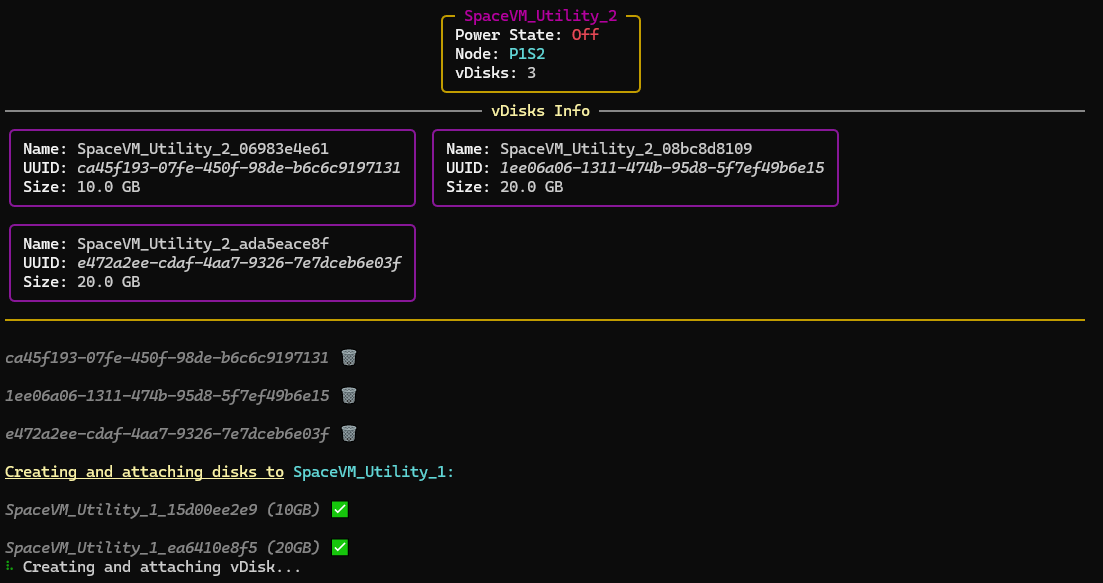Screen dimensions: 1103x583
Task: Click the spinner before 'Creating and attaching vDisk...'
Action: (9, 567)
